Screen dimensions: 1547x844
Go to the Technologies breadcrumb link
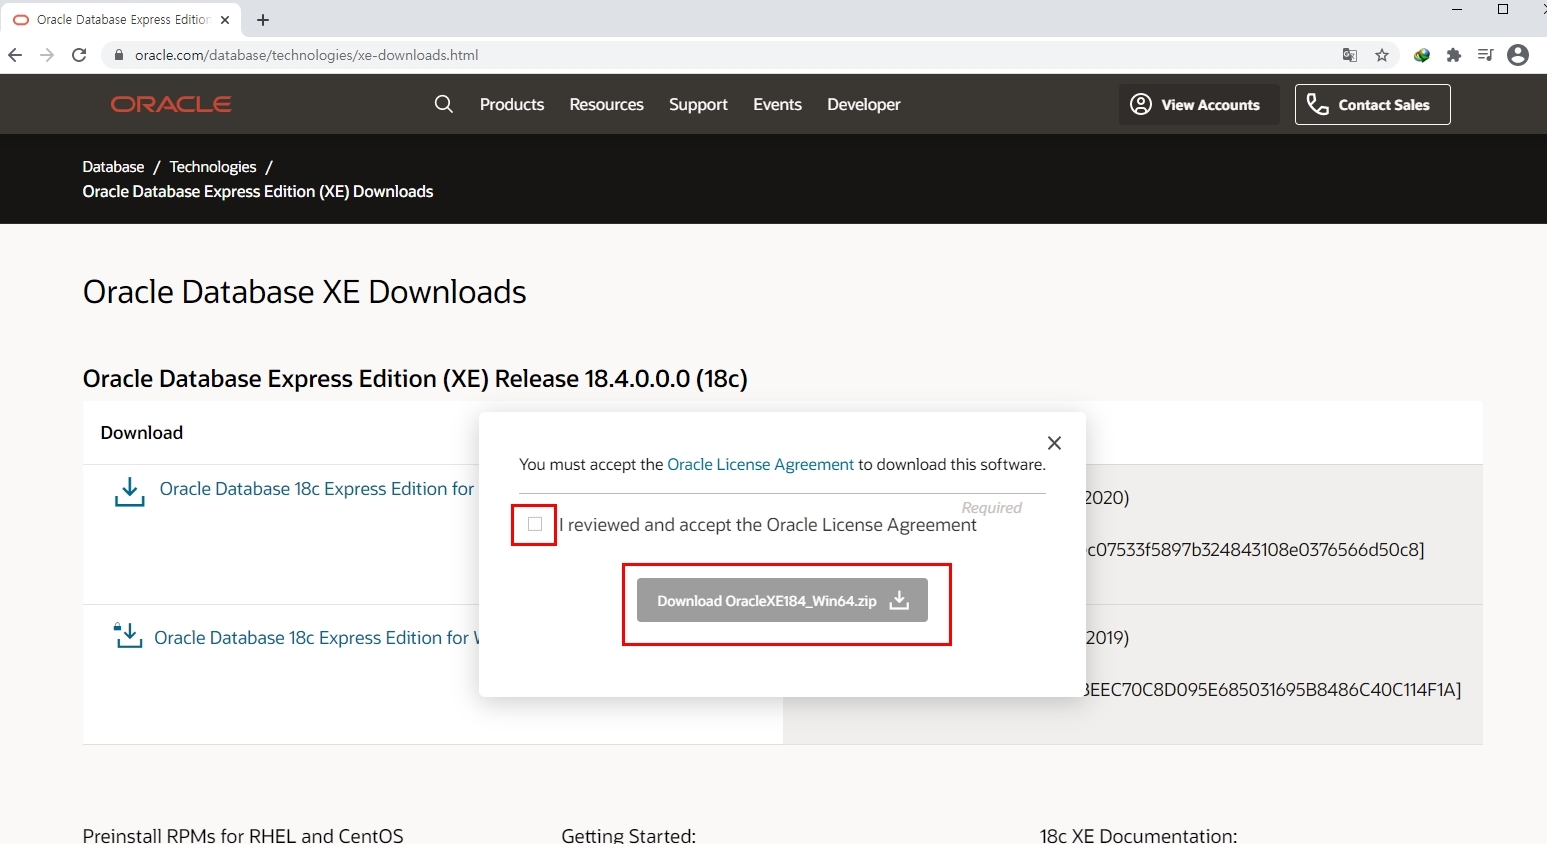tap(213, 166)
